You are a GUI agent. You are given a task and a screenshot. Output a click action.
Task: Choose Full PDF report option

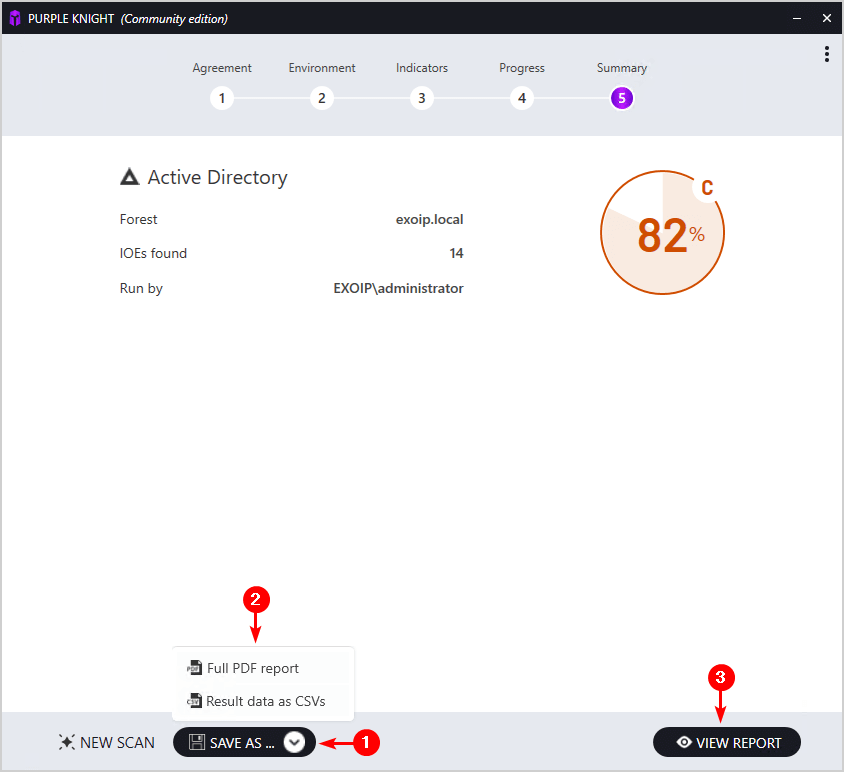(263, 668)
